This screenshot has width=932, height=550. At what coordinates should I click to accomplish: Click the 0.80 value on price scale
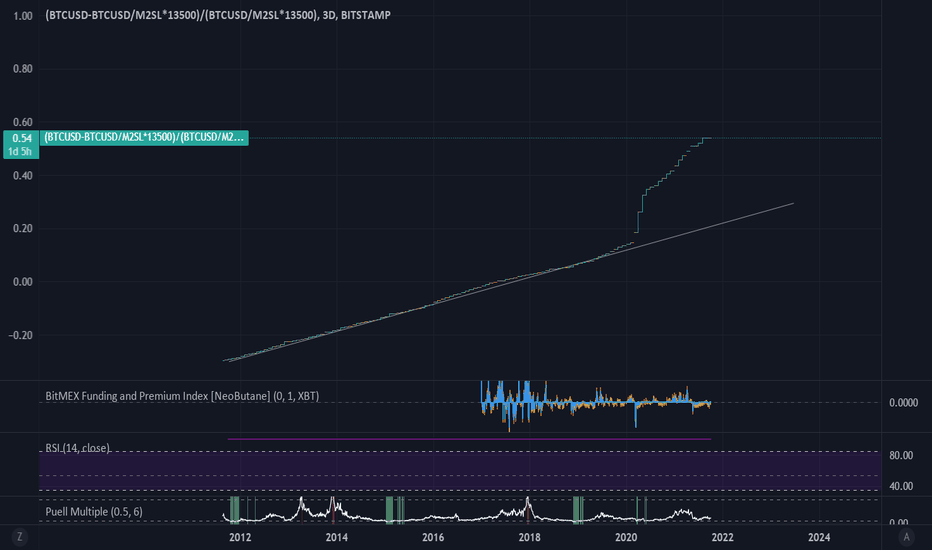click(23, 69)
